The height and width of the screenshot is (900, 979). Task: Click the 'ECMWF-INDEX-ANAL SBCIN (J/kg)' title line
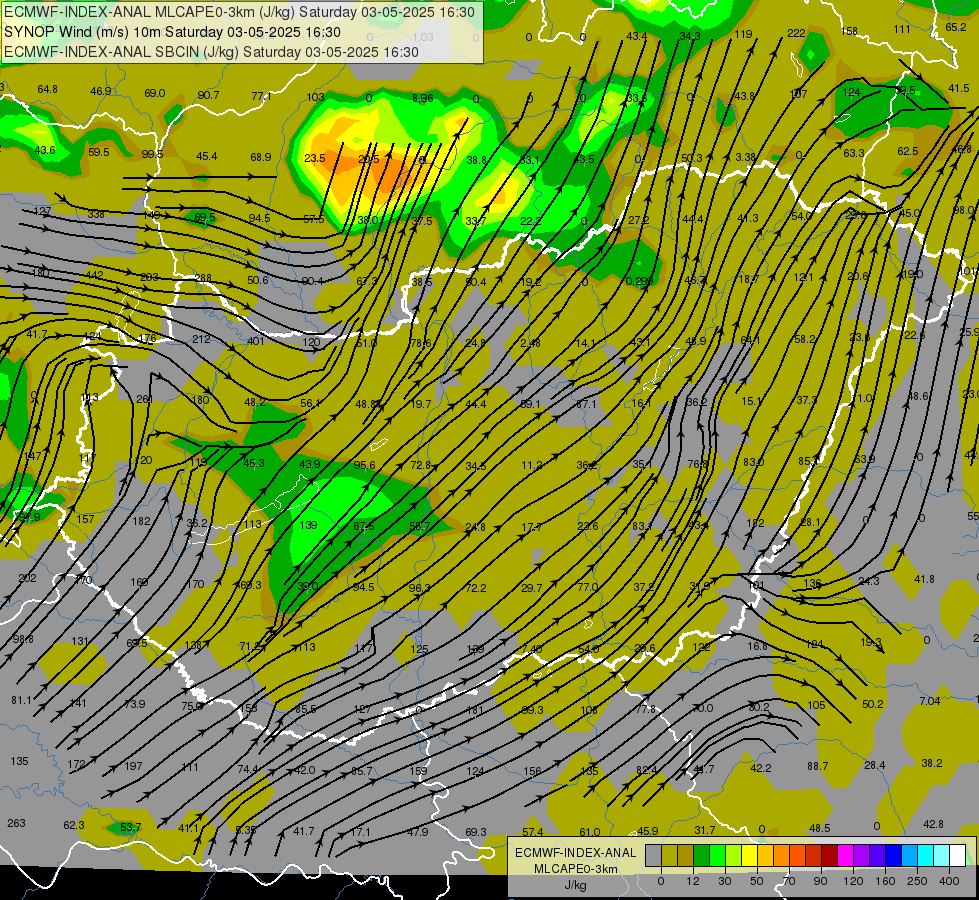pos(211,52)
